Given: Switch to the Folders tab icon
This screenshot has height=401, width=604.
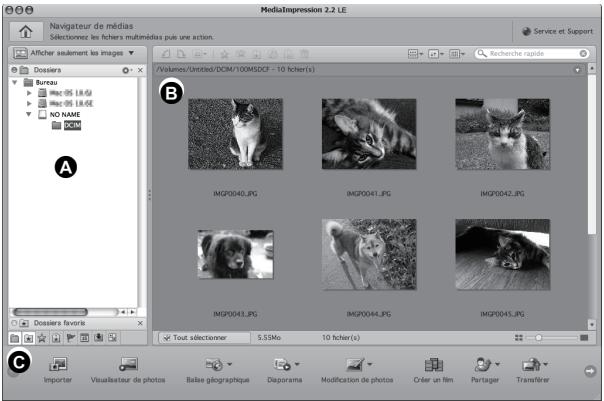Looking at the screenshot, I should click(15, 338).
